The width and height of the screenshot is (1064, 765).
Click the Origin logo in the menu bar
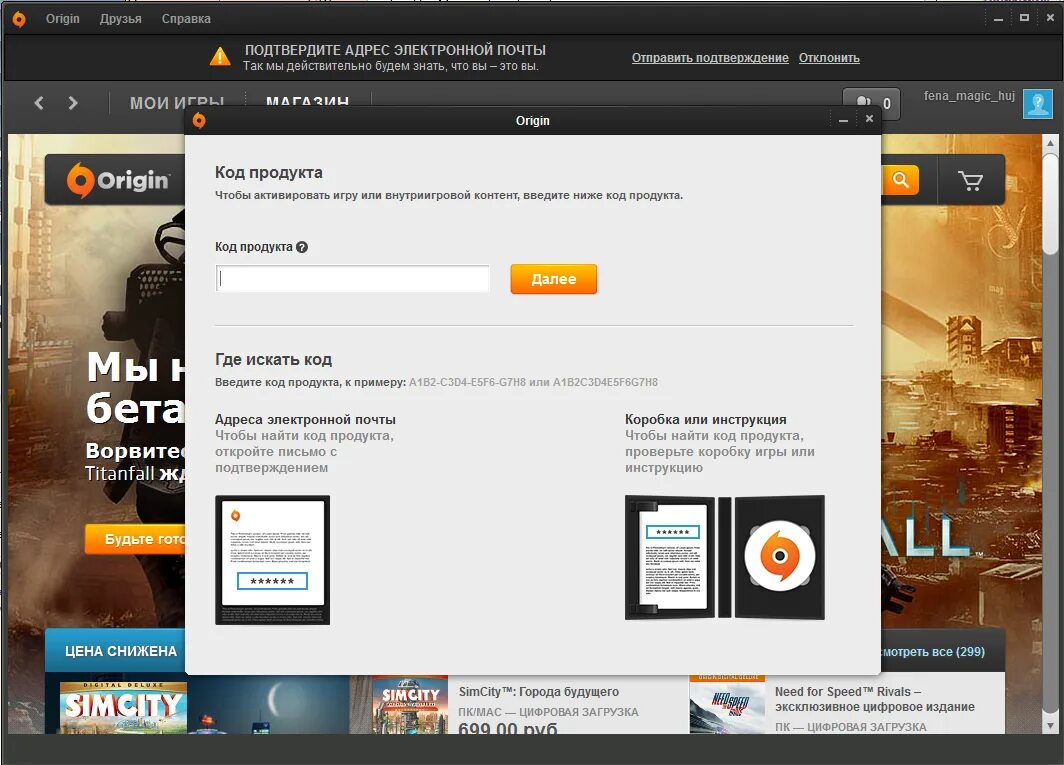[19, 19]
